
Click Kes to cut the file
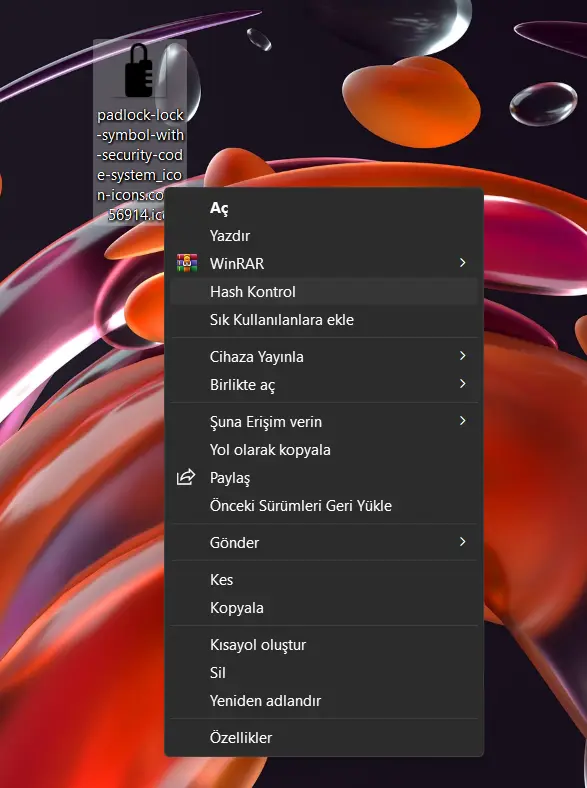coord(324,579)
